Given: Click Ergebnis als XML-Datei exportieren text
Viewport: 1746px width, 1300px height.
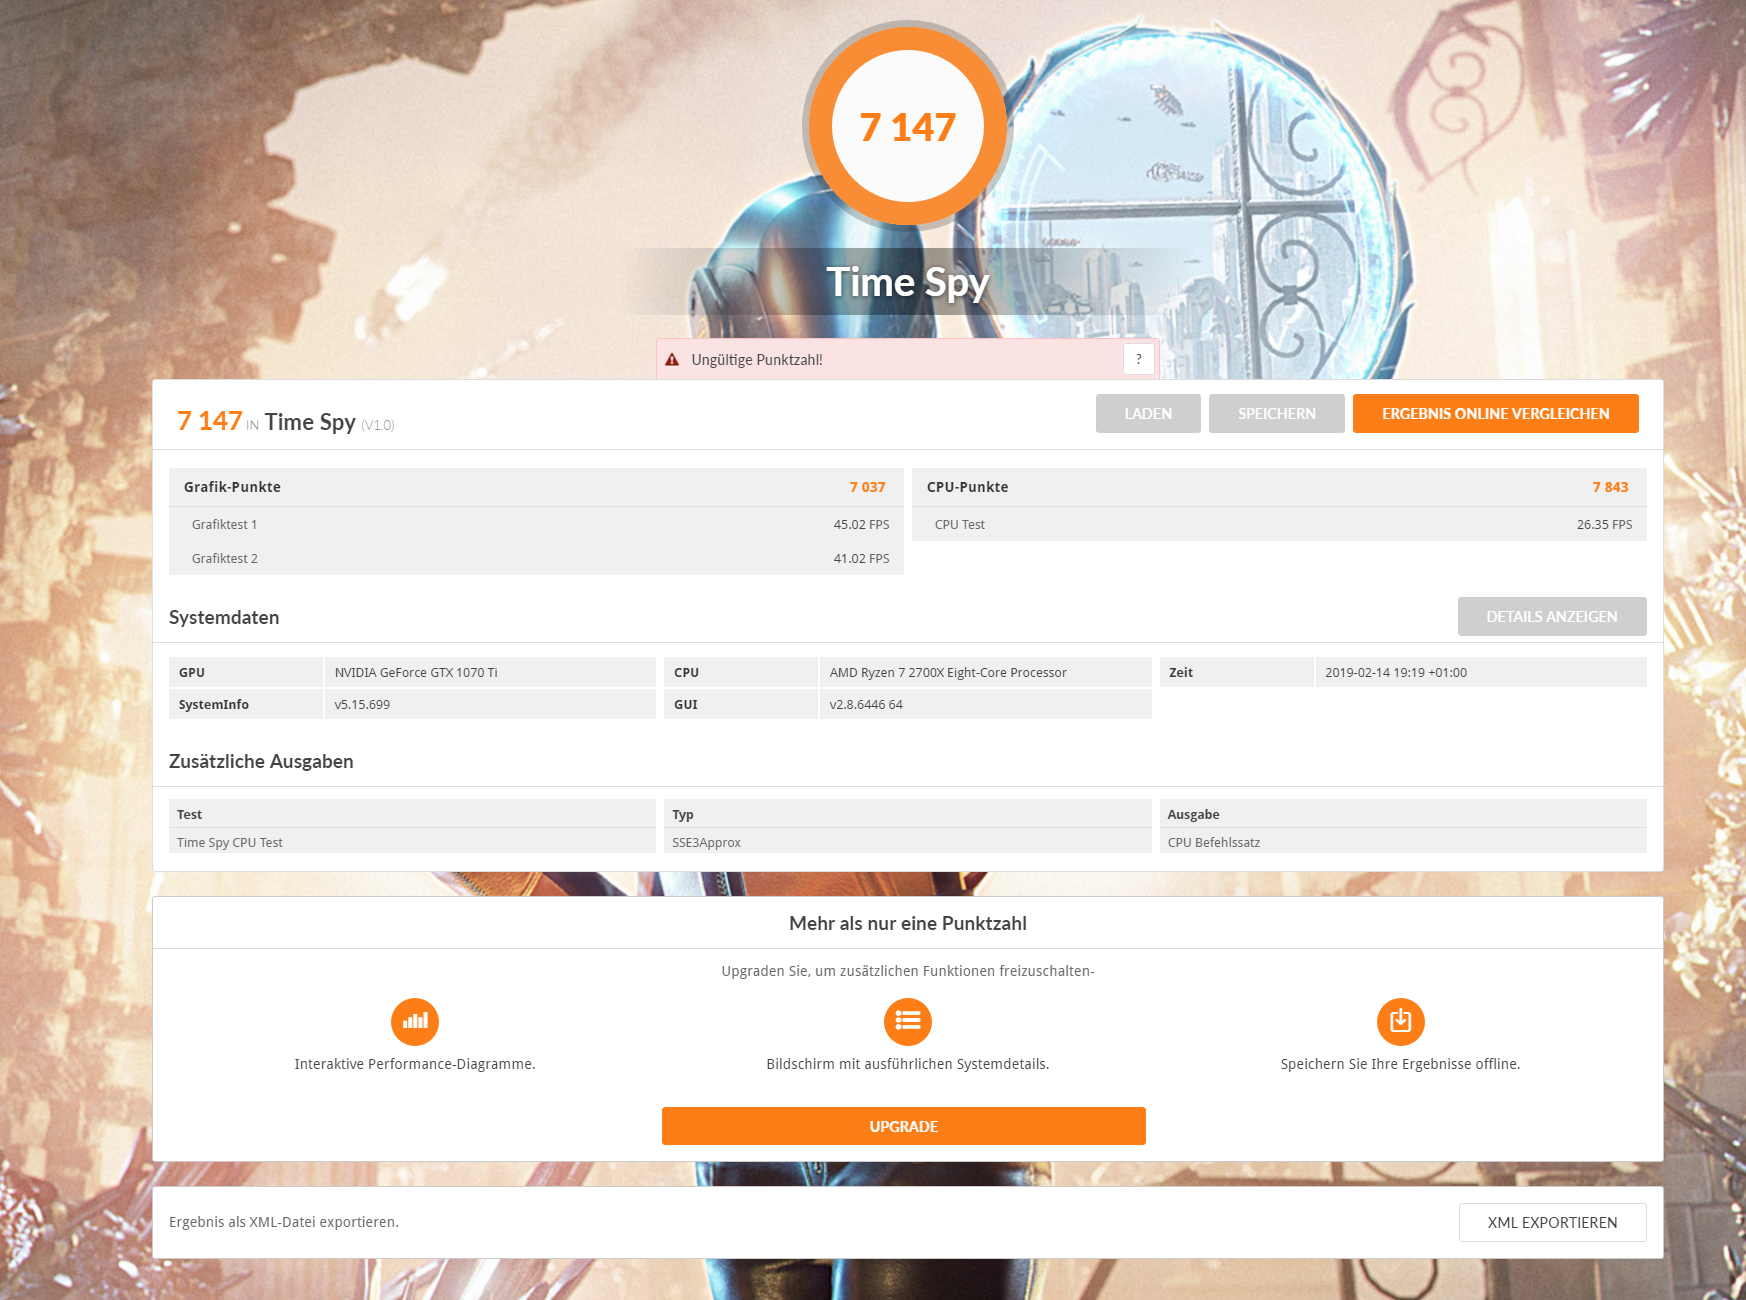Looking at the screenshot, I should 284,1222.
